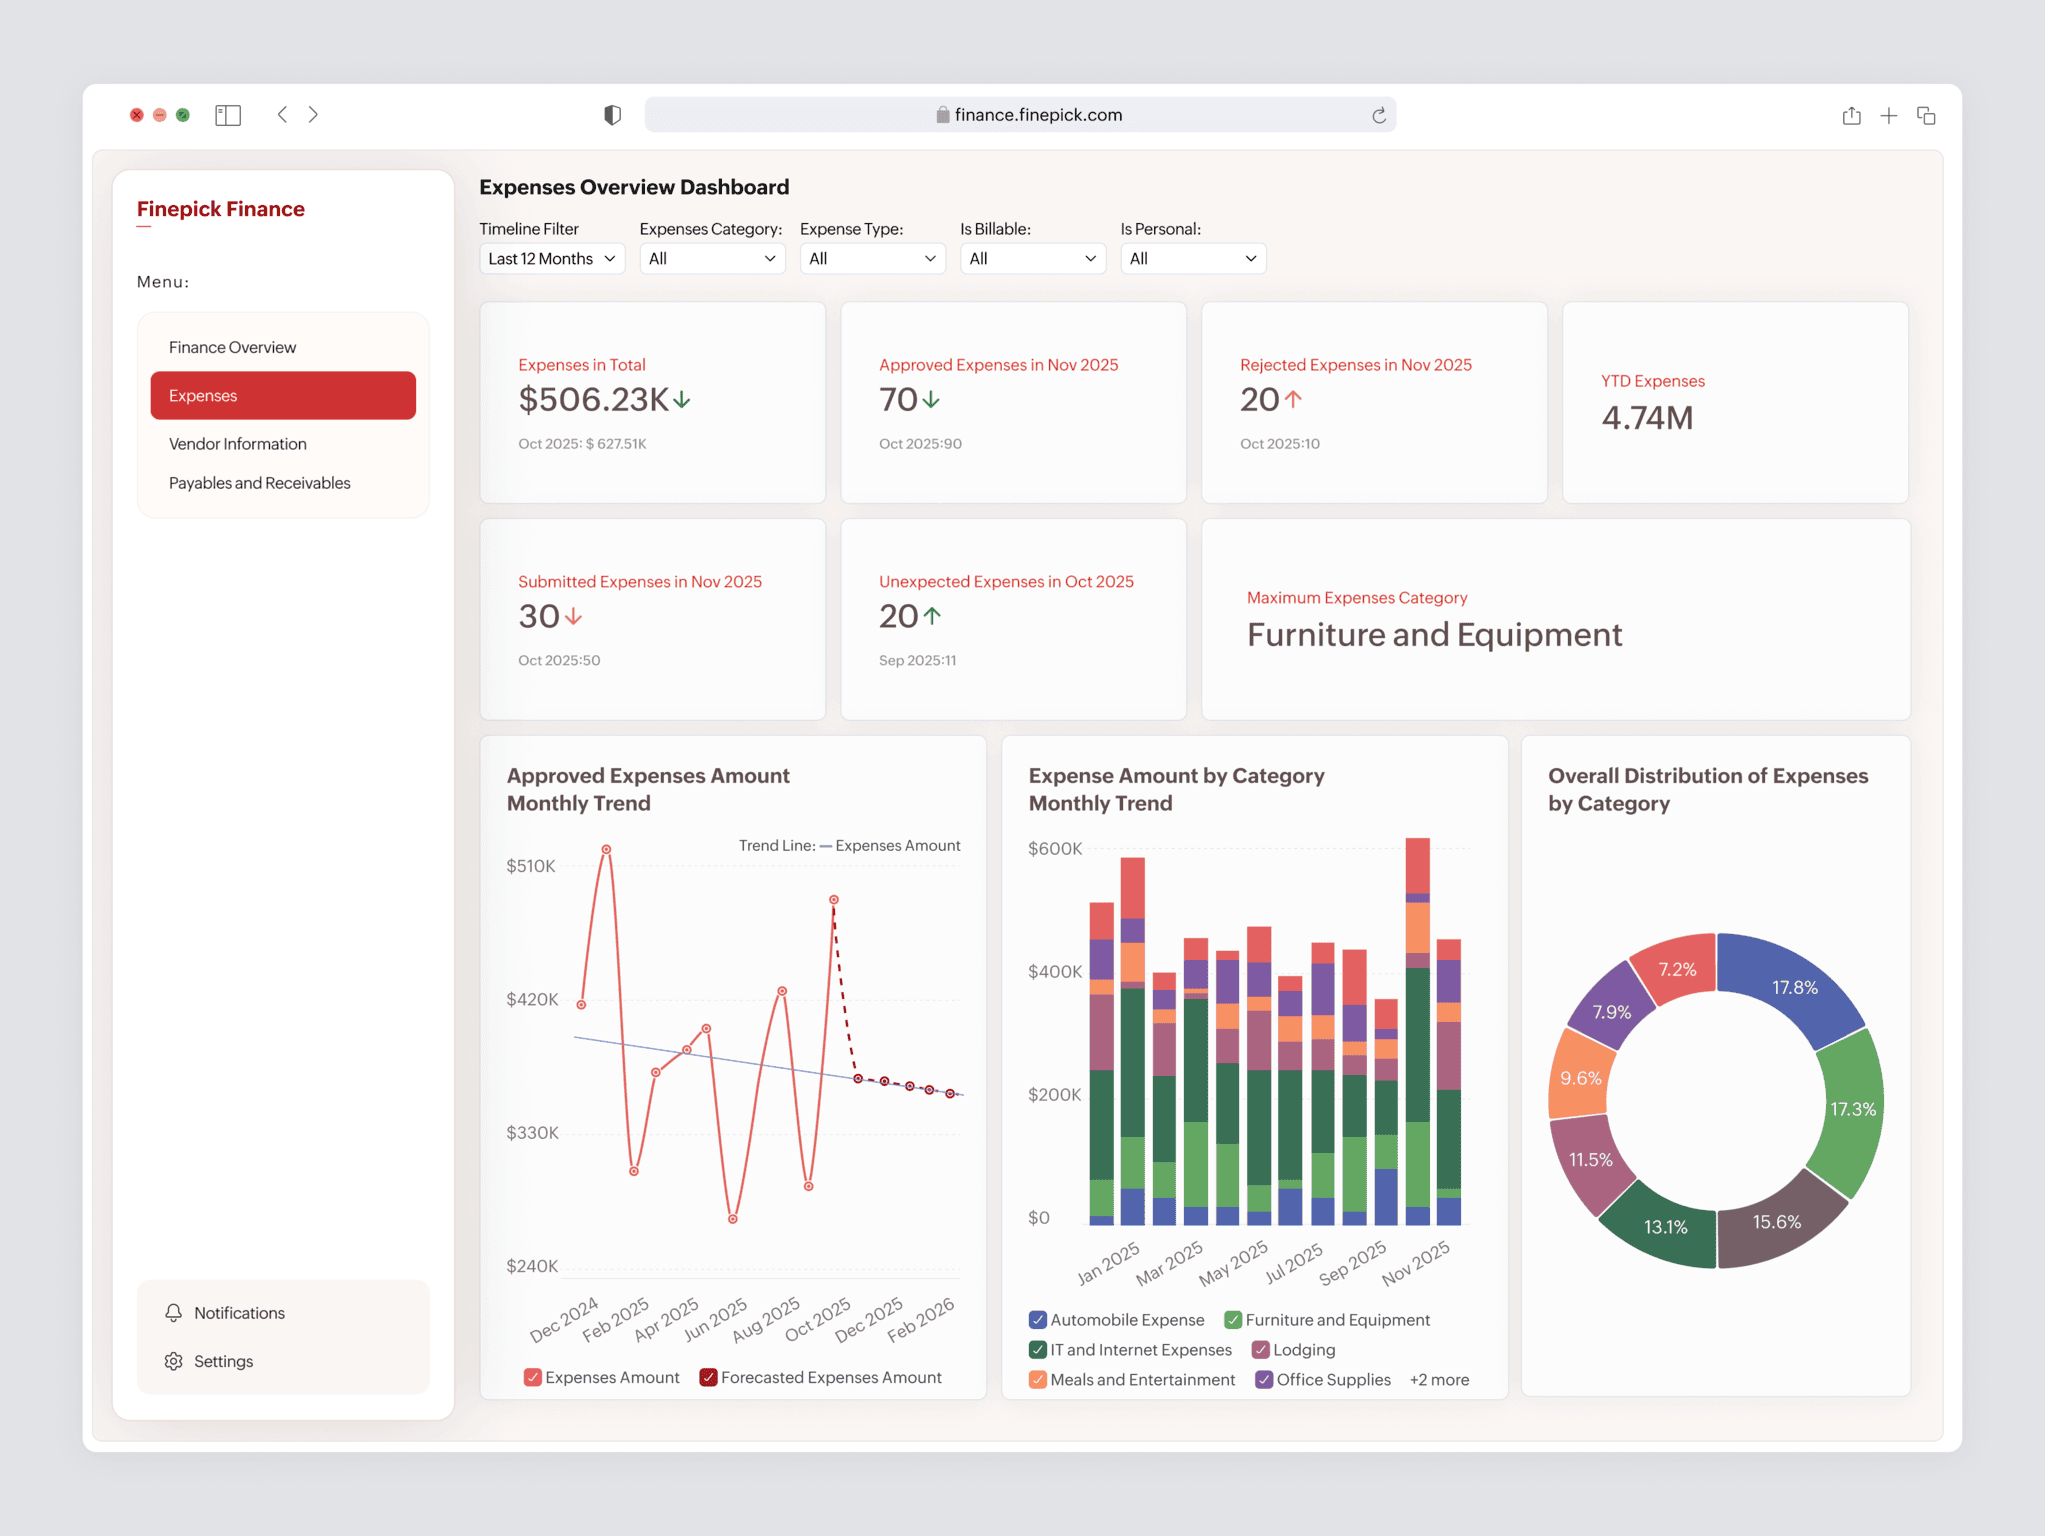
Task: Toggle the Forecasted Expenses Amount legend checkbox
Action: [709, 1377]
